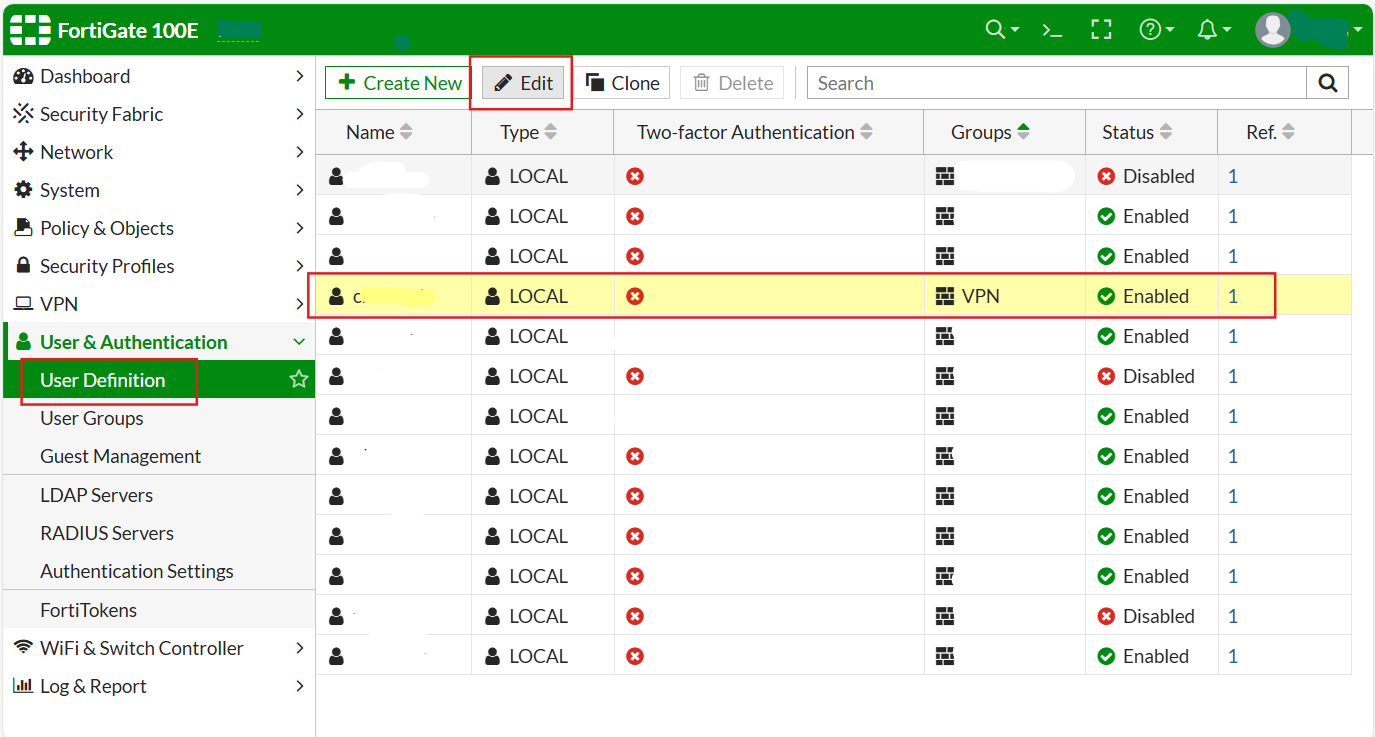Click the Log & Report chart icon
The image size is (1375, 737).
pos(23,686)
